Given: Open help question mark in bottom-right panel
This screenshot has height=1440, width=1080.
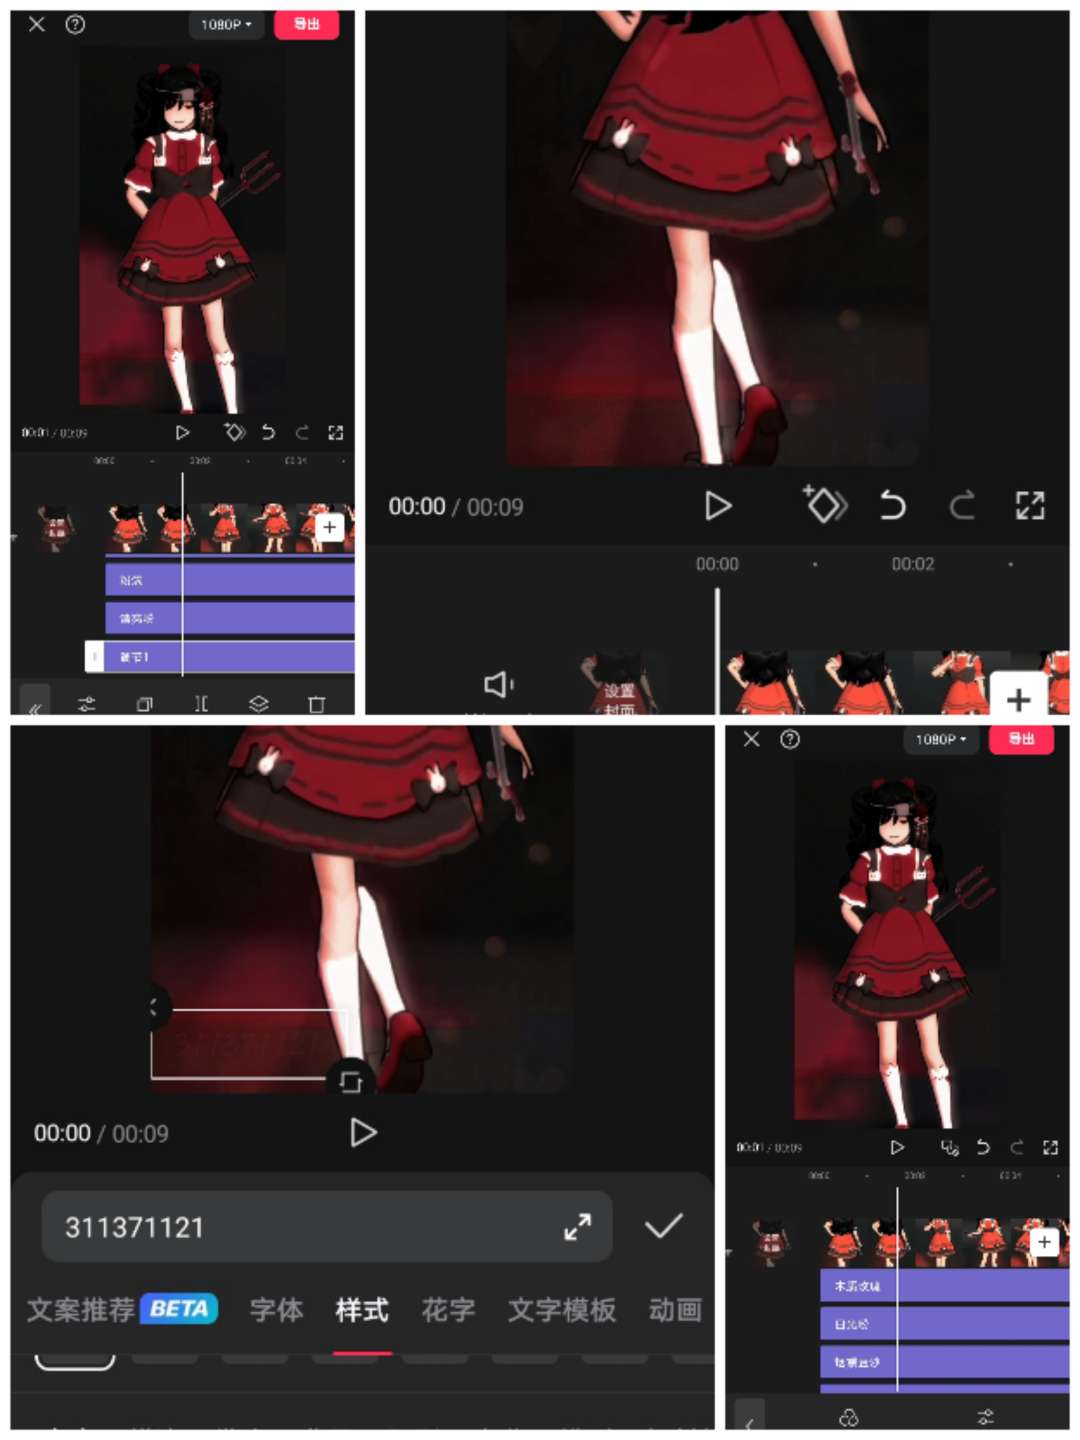Looking at the screenshot, I should (x=790, y=739).
